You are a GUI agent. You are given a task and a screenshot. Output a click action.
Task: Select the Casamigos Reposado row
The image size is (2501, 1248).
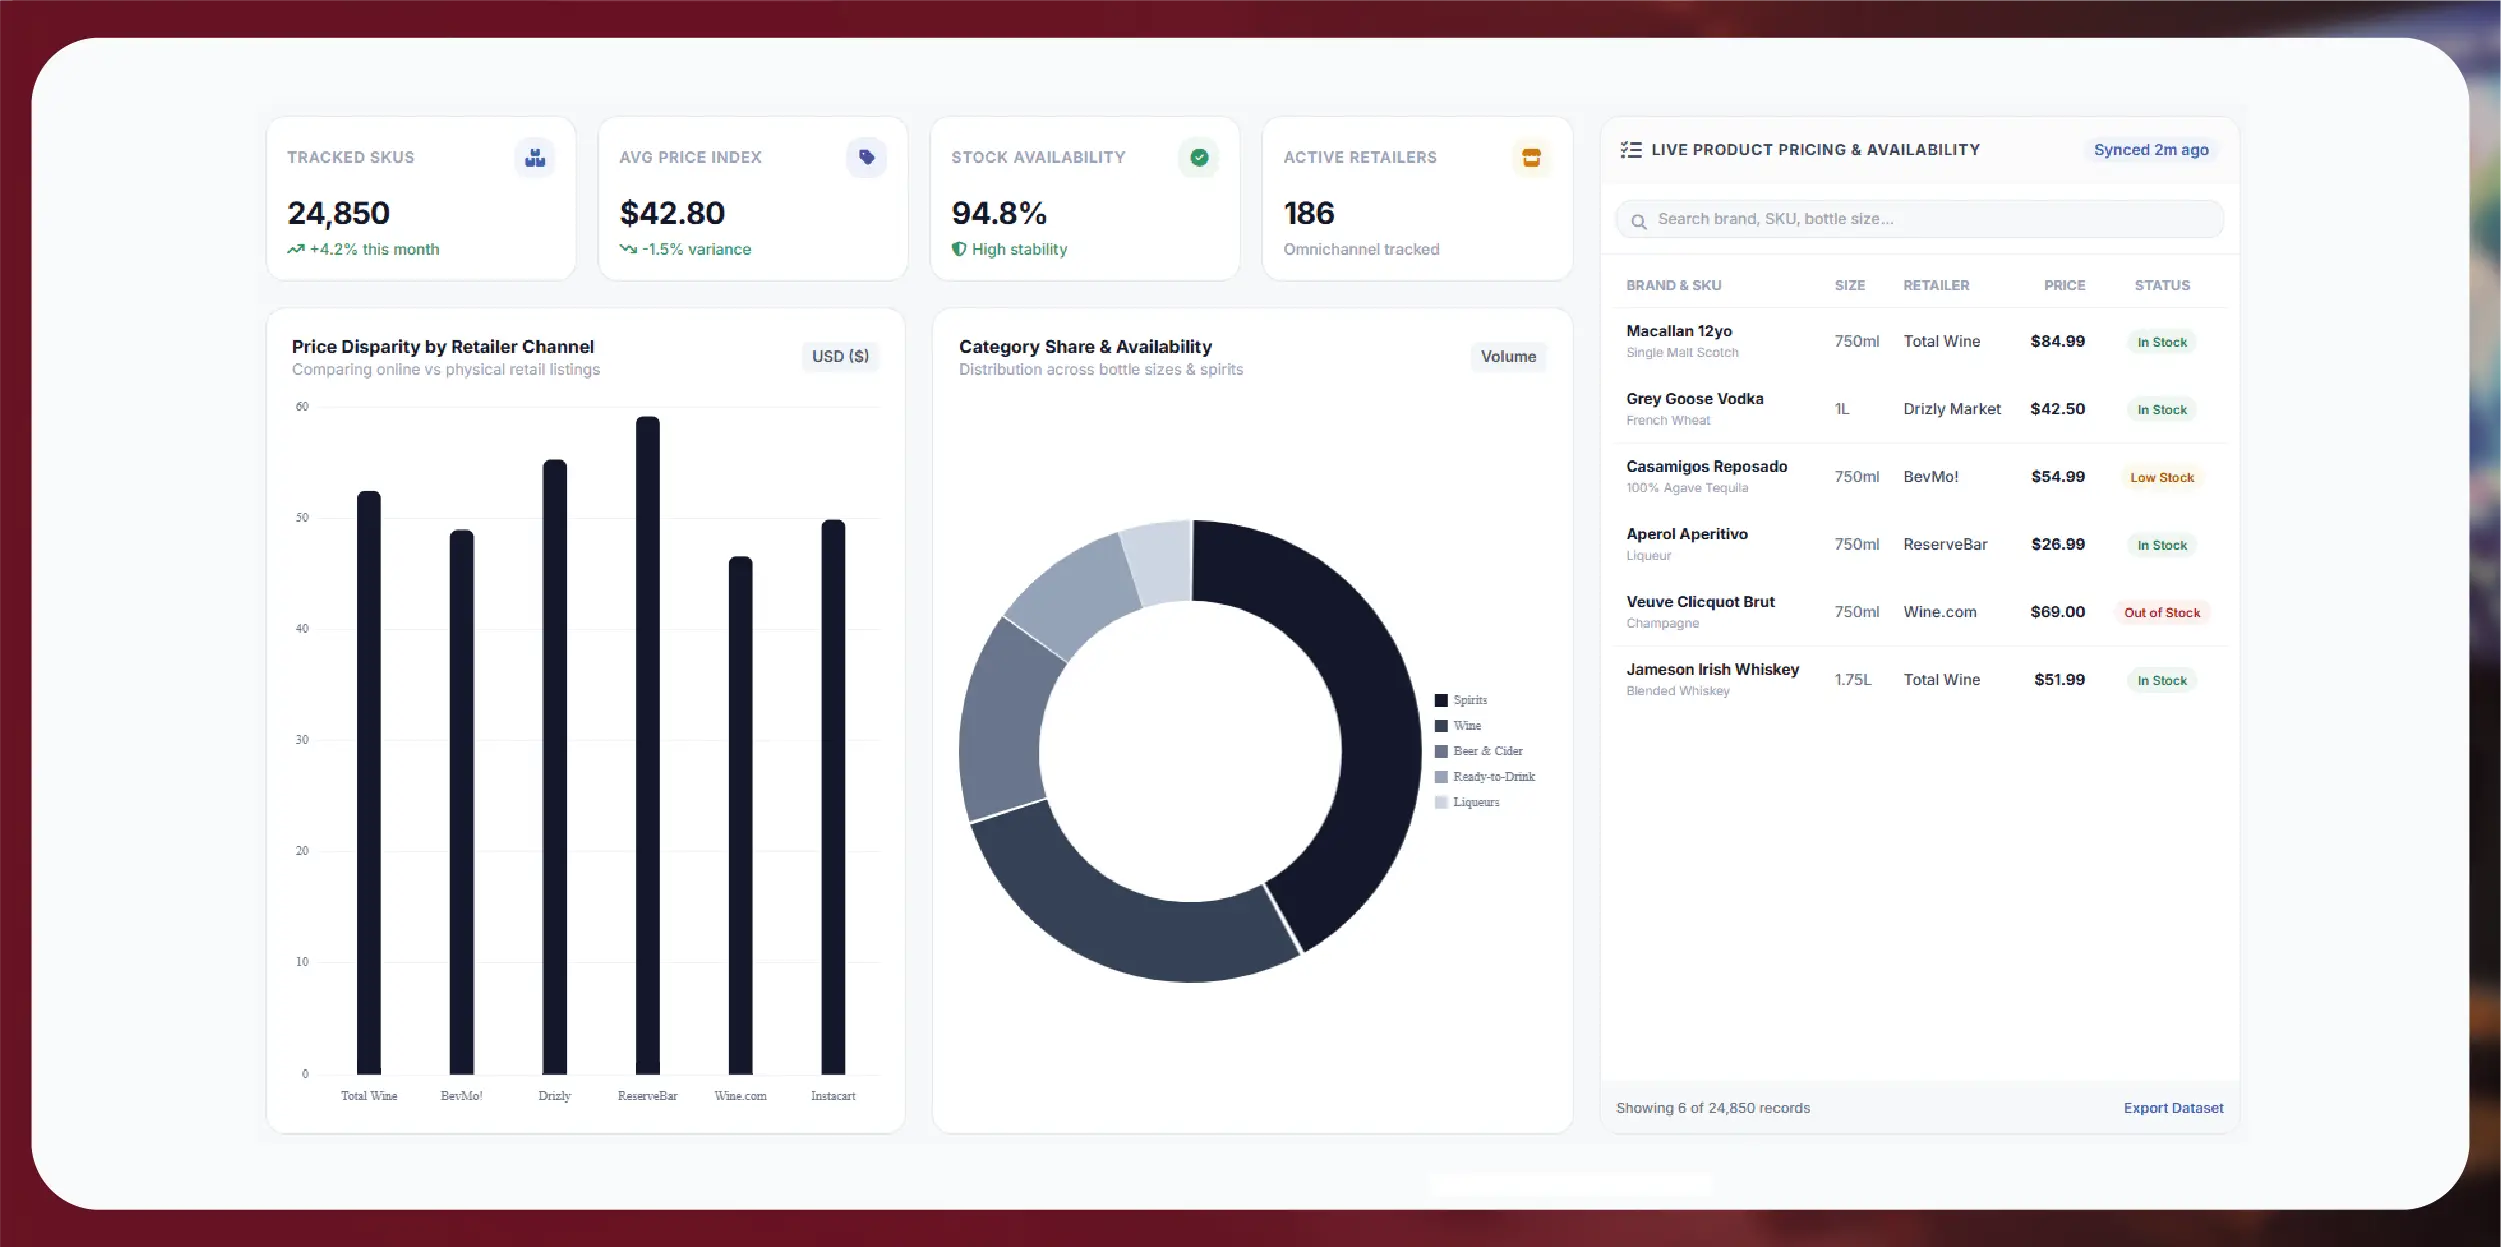1919,477
